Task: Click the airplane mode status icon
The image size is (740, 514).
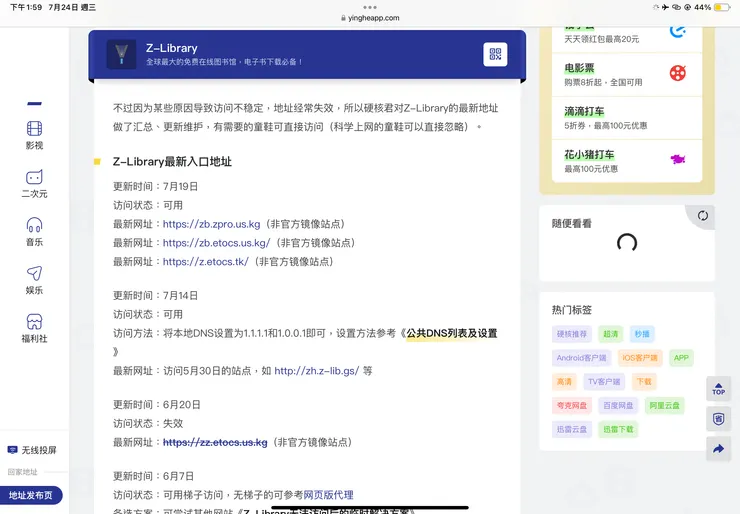Action: [x=665, y=7]
